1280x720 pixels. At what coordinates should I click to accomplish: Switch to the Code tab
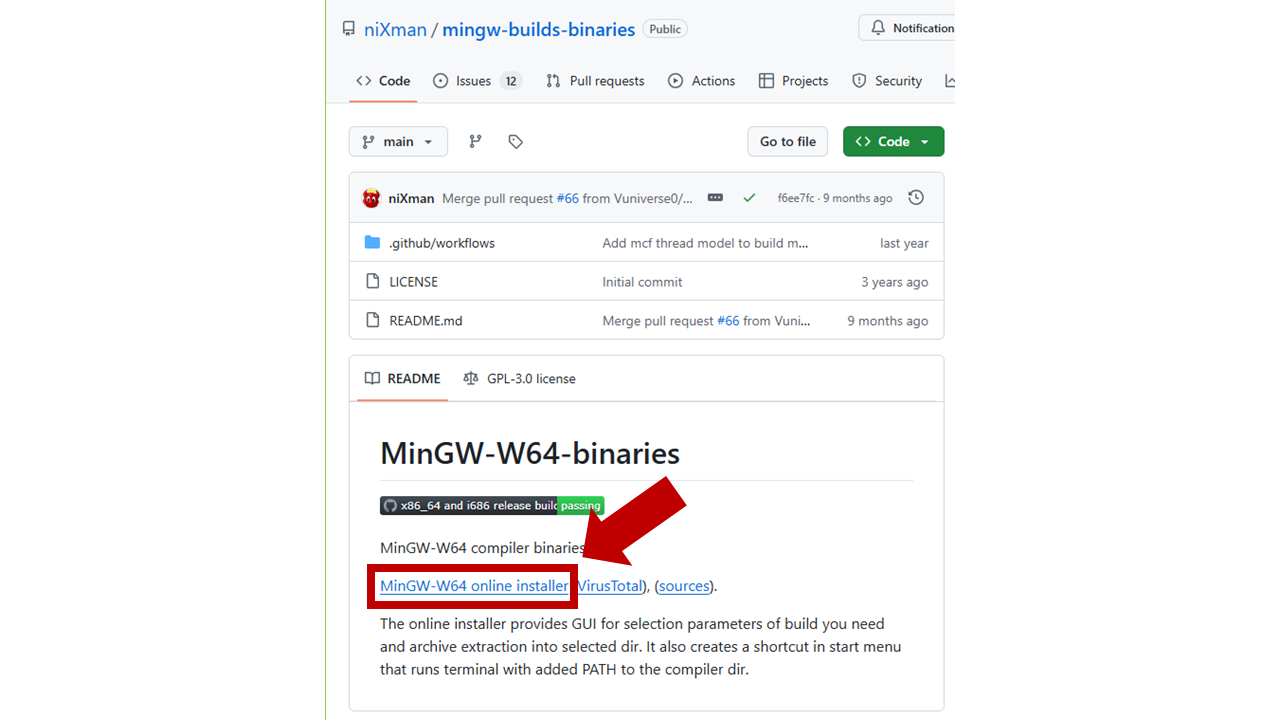point(383,81)
